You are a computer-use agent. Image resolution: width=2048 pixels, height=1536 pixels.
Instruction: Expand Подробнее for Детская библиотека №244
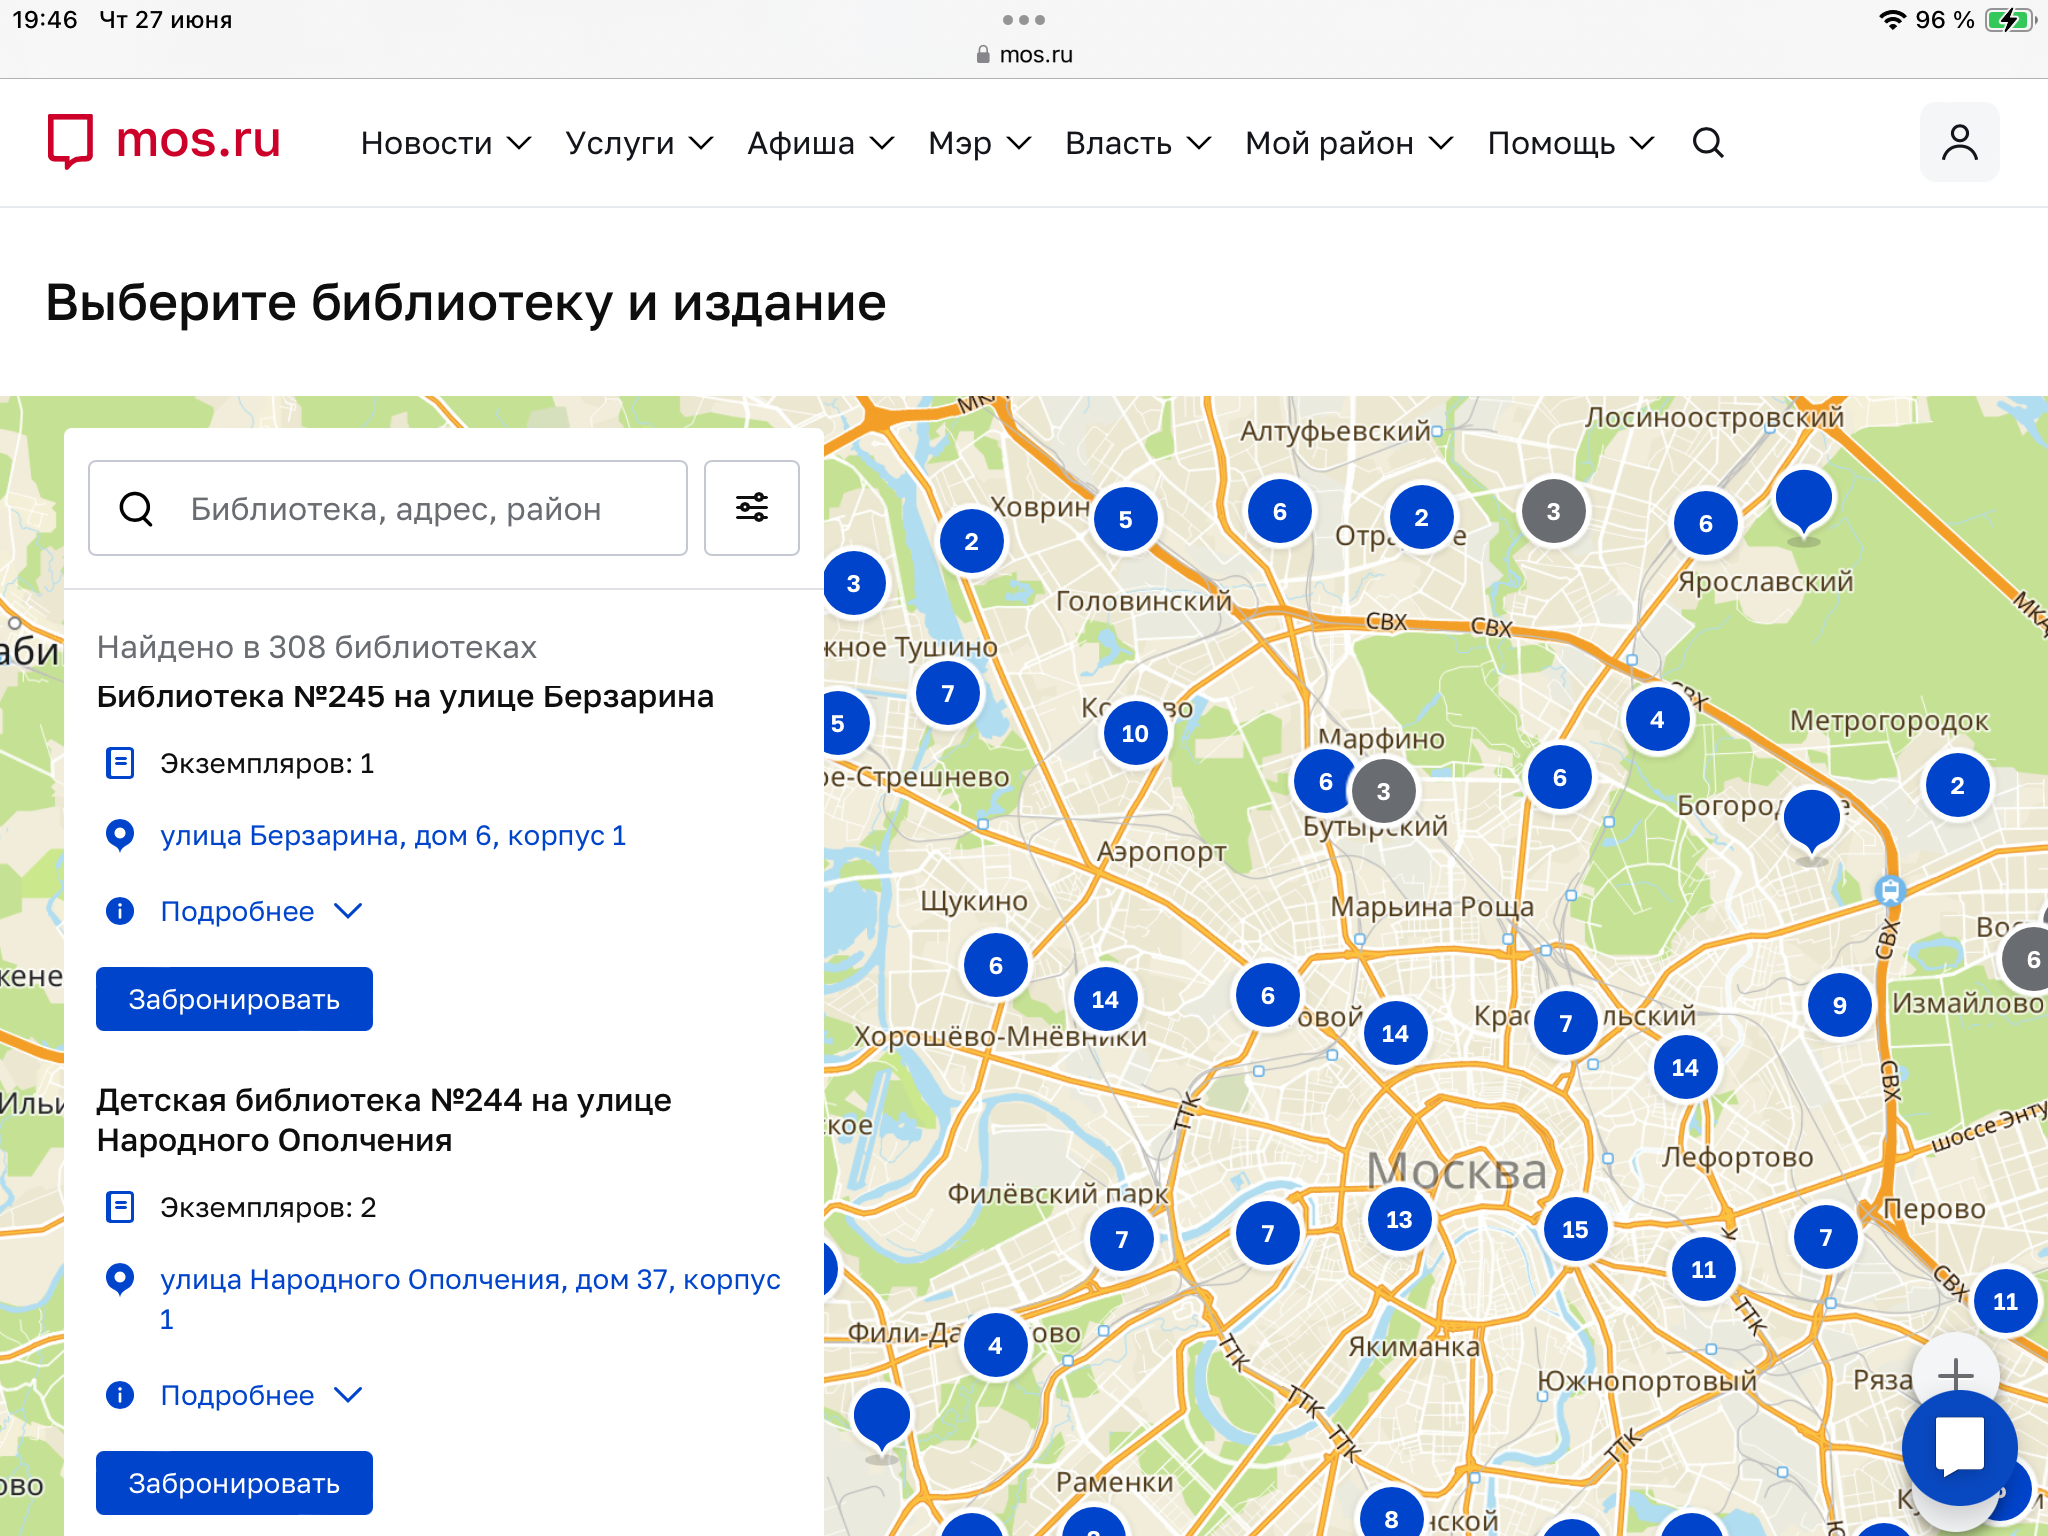261,1395
